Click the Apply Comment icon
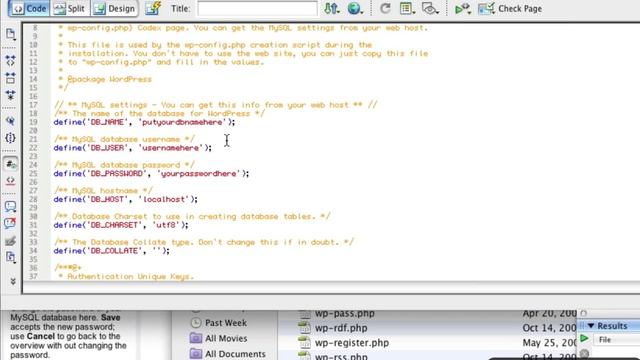 11,207
